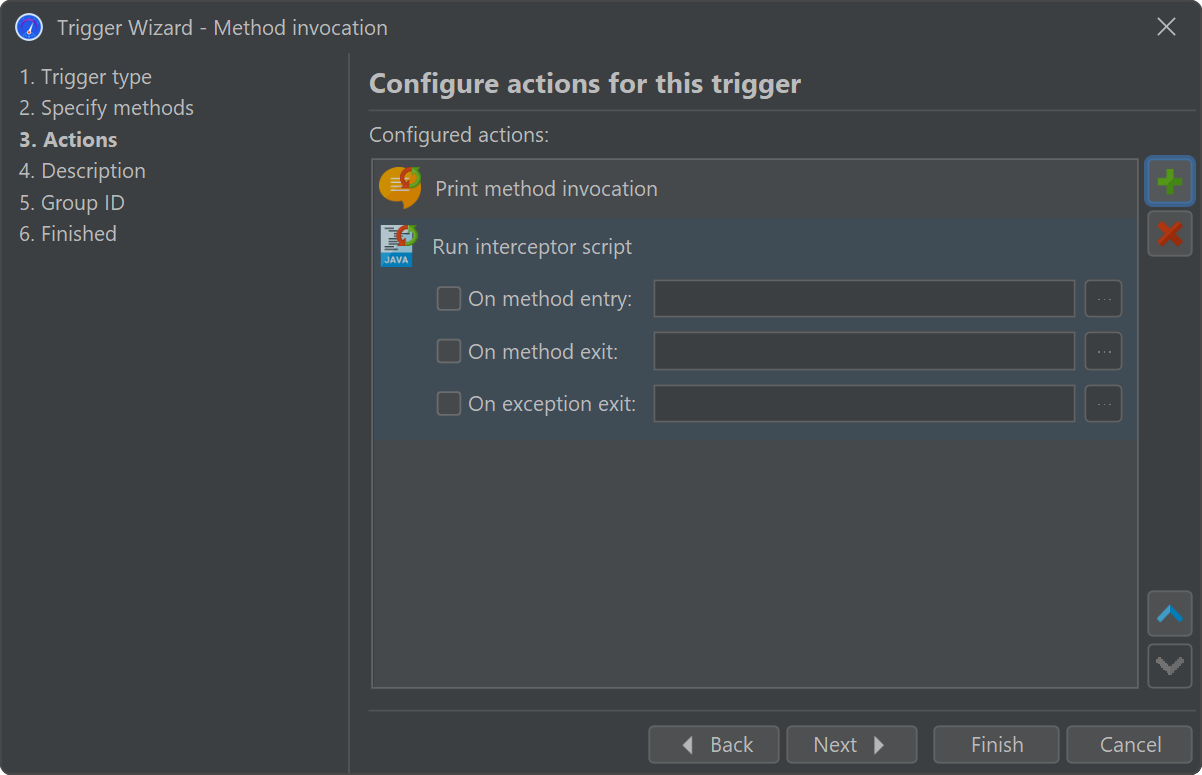Image resolution: width=1202 pixels, height=775 pixels.
Task: Click the green plus add action icon
Action: [x=1169, y=182]
